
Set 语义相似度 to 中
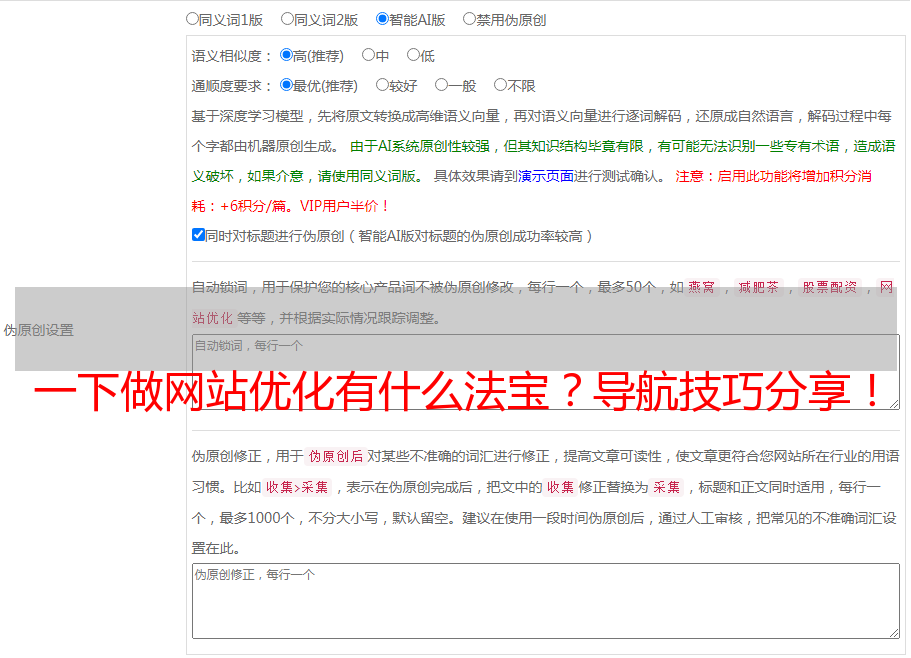368,55
